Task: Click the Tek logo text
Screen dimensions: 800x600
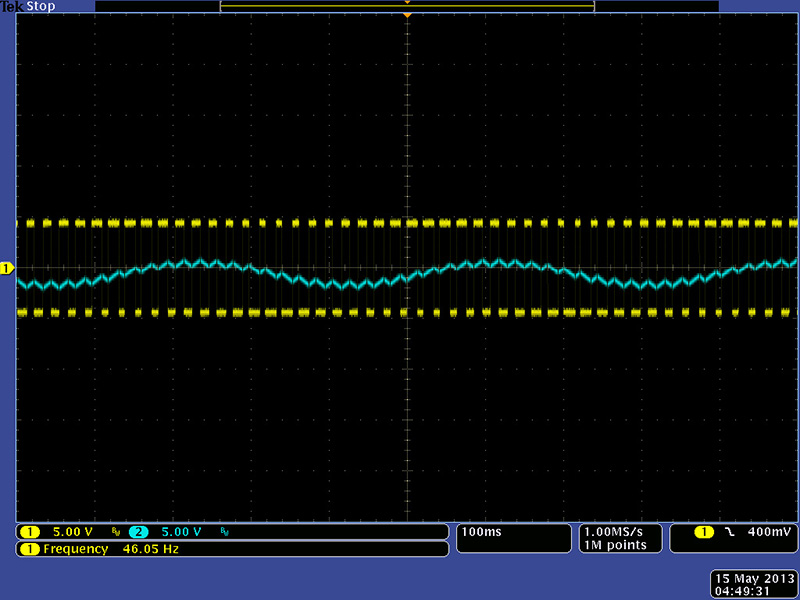Action: (x=13, y=7)
